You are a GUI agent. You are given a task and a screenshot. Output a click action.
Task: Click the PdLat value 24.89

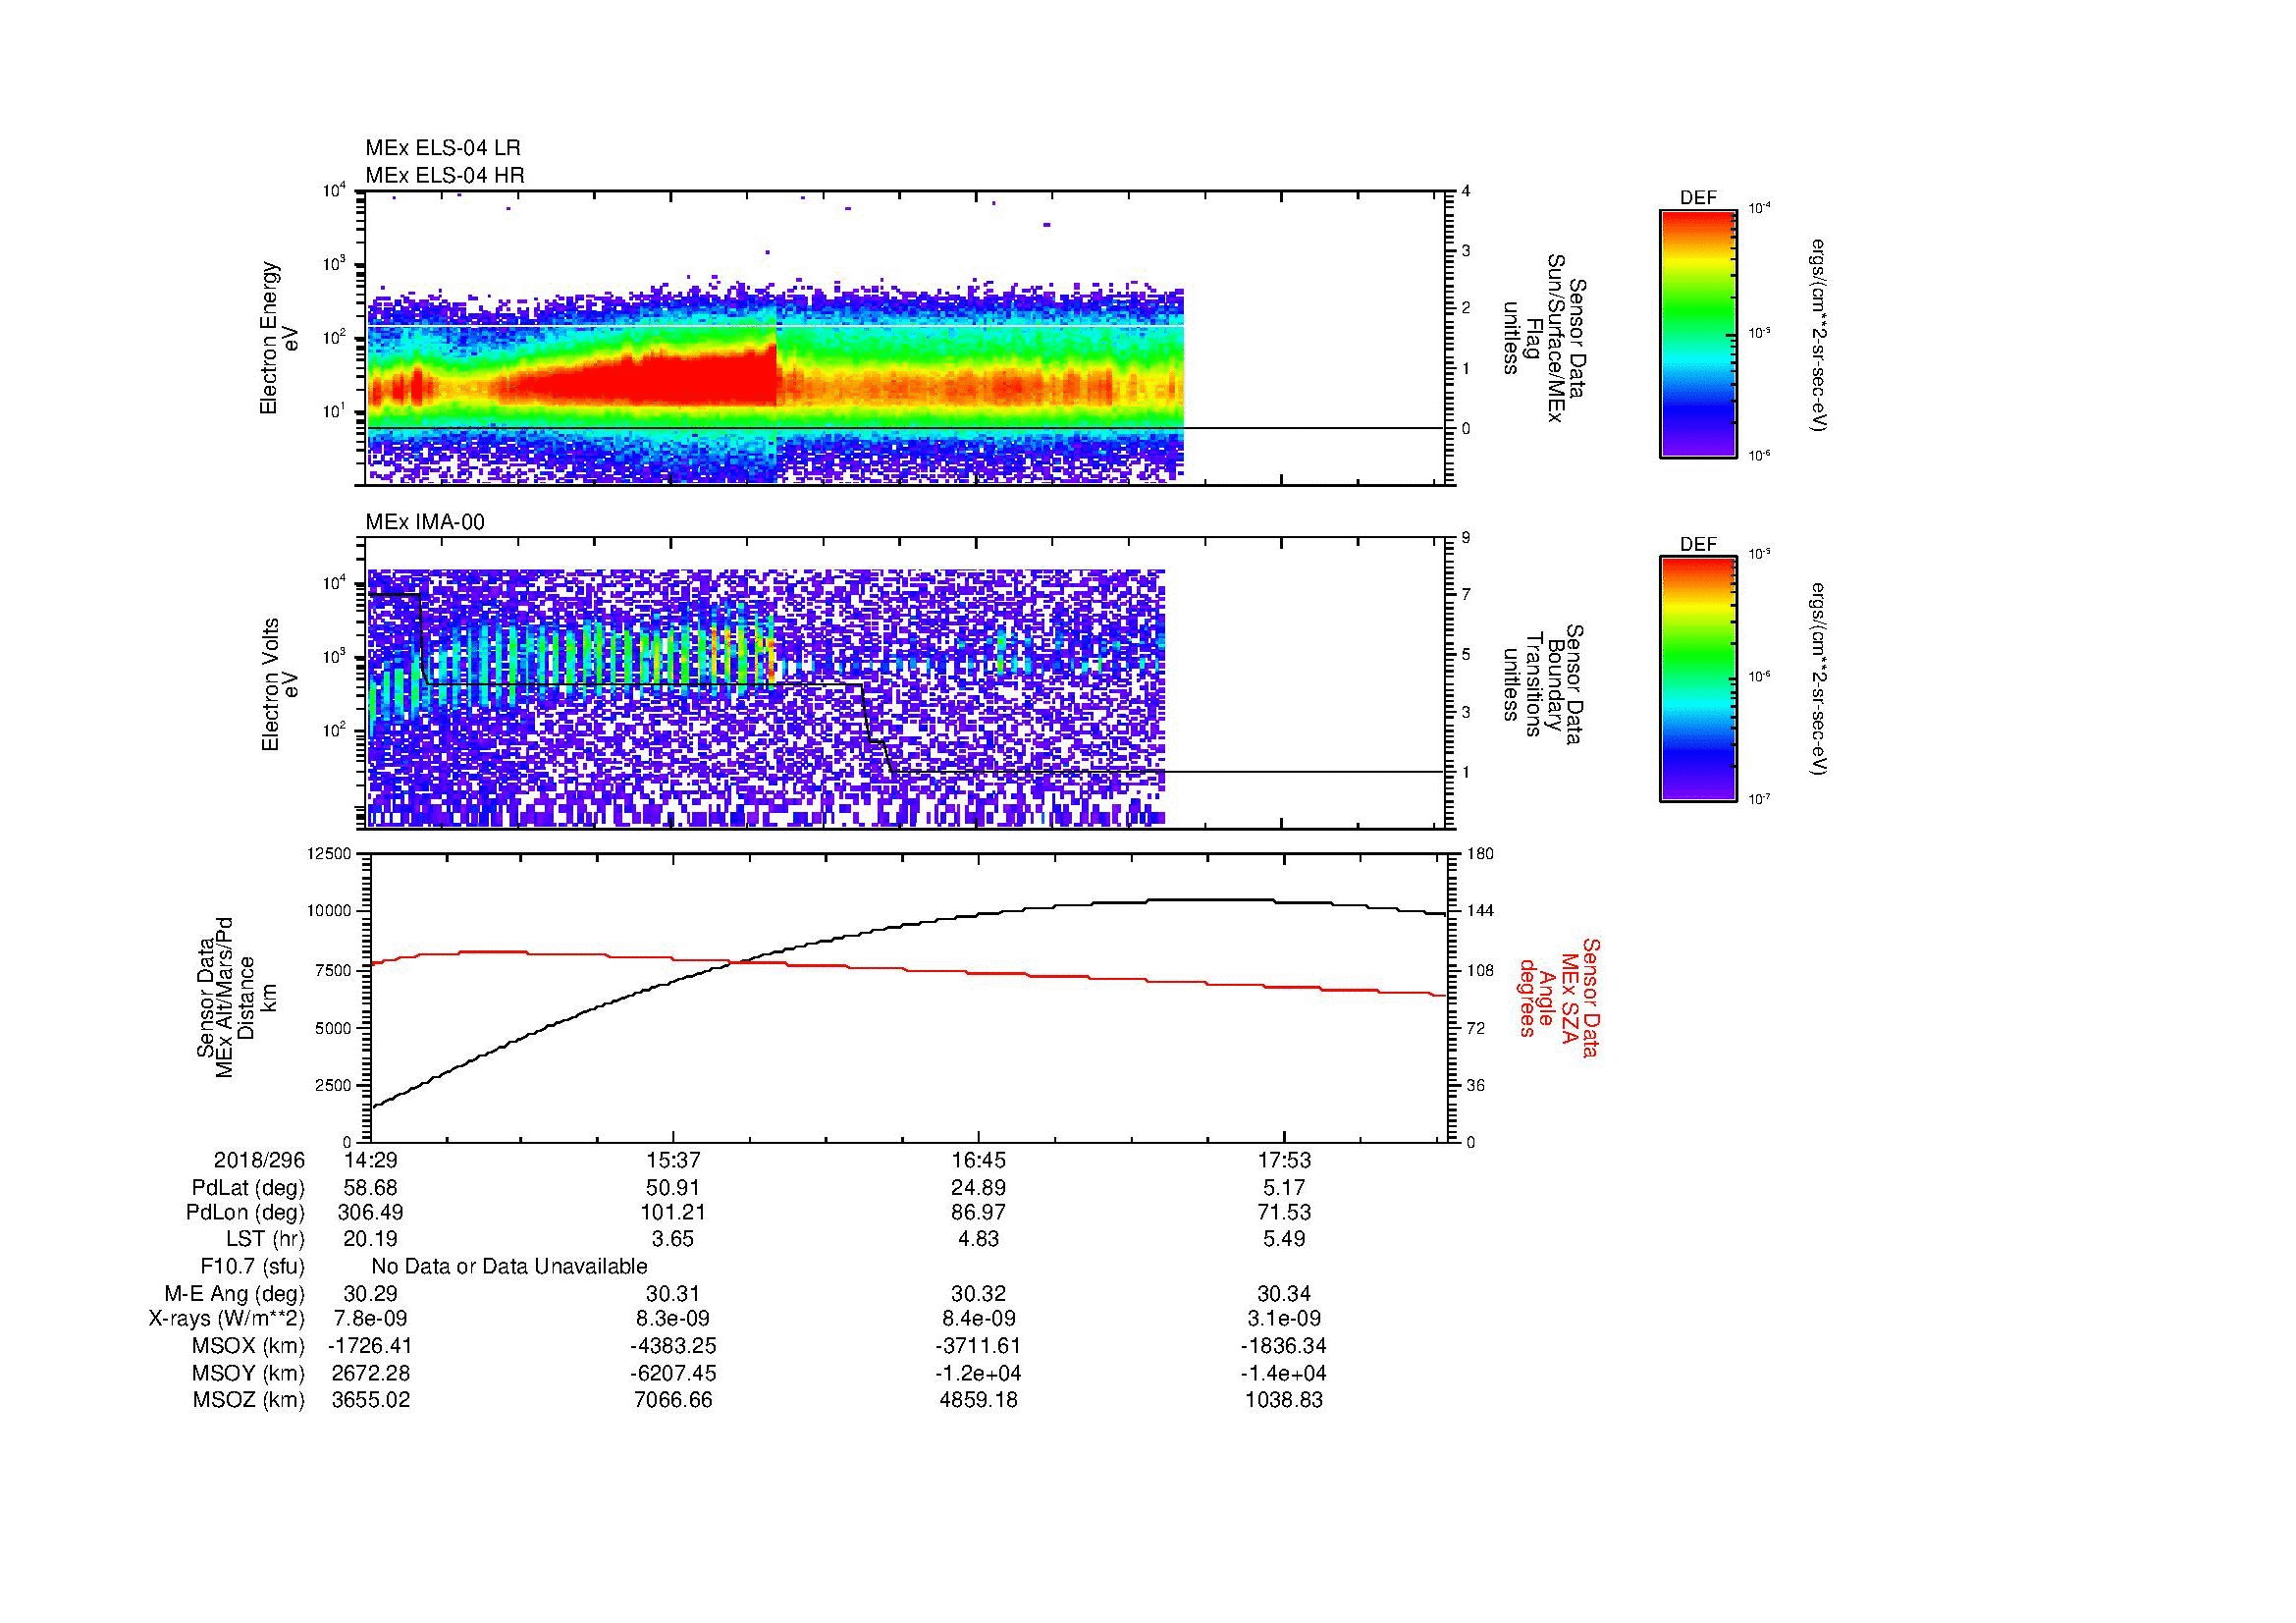point(978,1188)
